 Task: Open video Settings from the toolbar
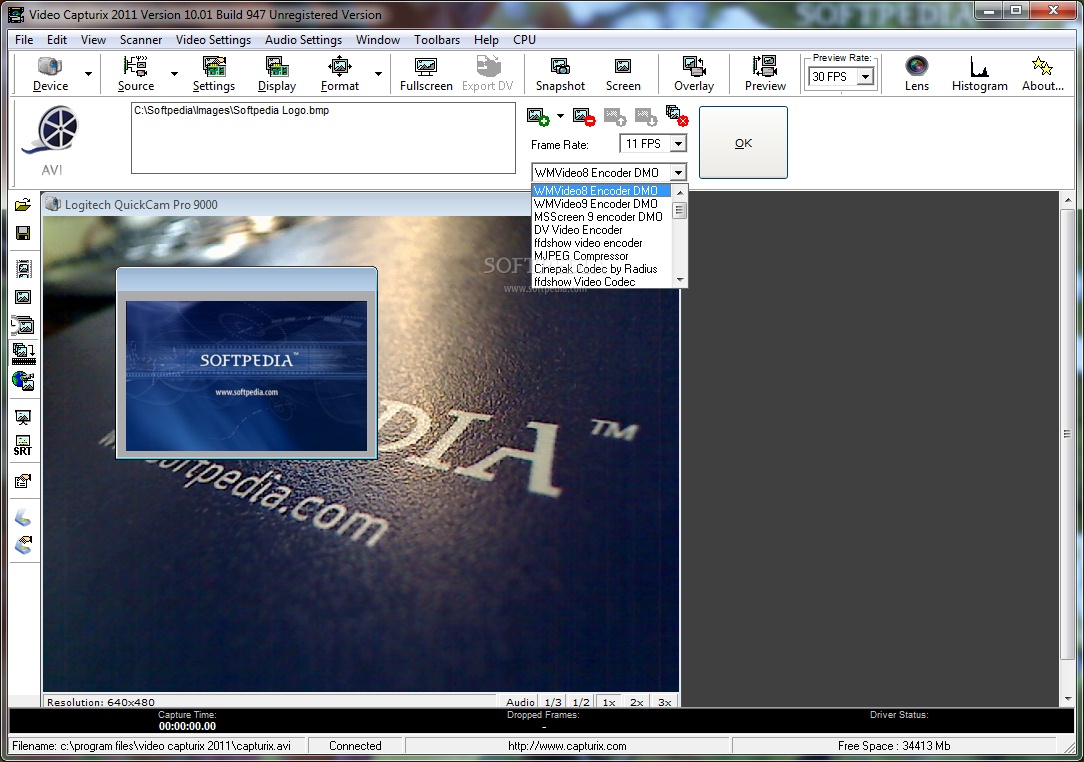214,74
